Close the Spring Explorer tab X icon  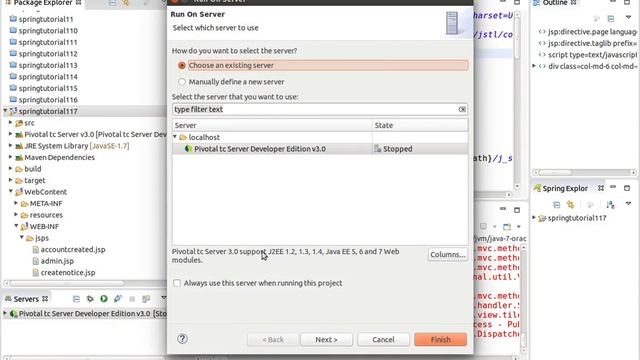(x=601, y=188)
